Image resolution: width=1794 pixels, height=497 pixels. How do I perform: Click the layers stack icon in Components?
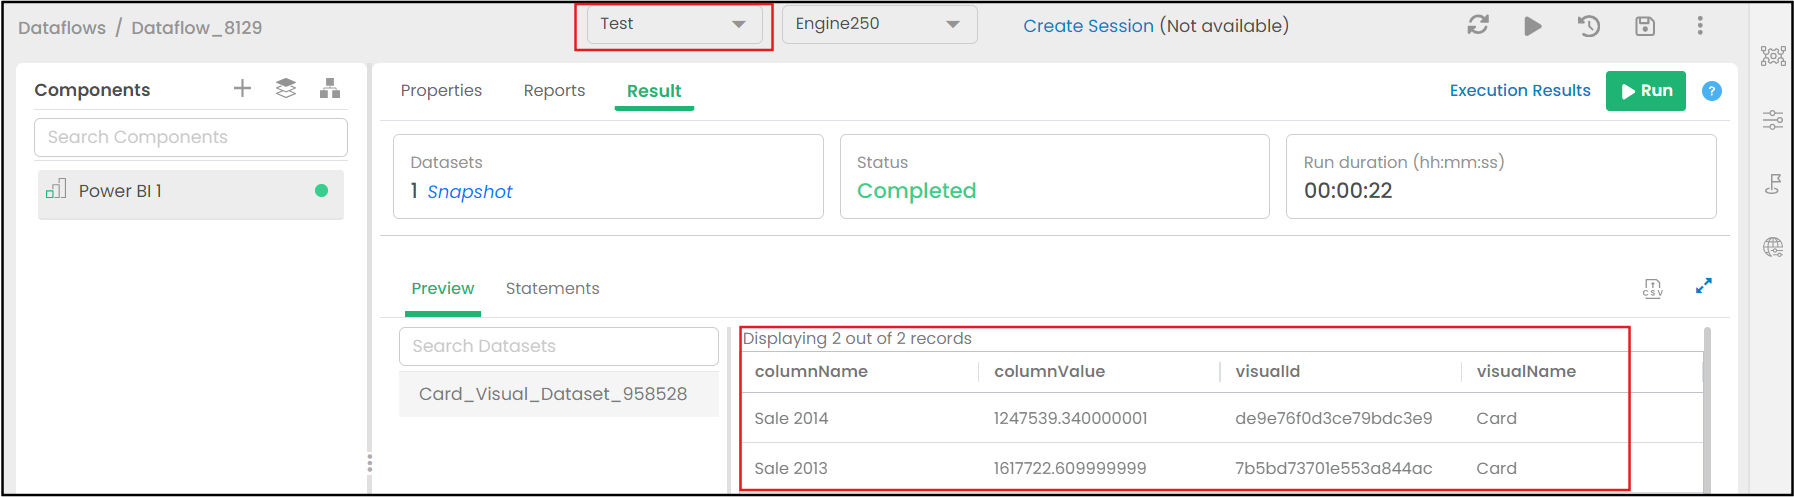pyautogui.click(x=286, y=89)
